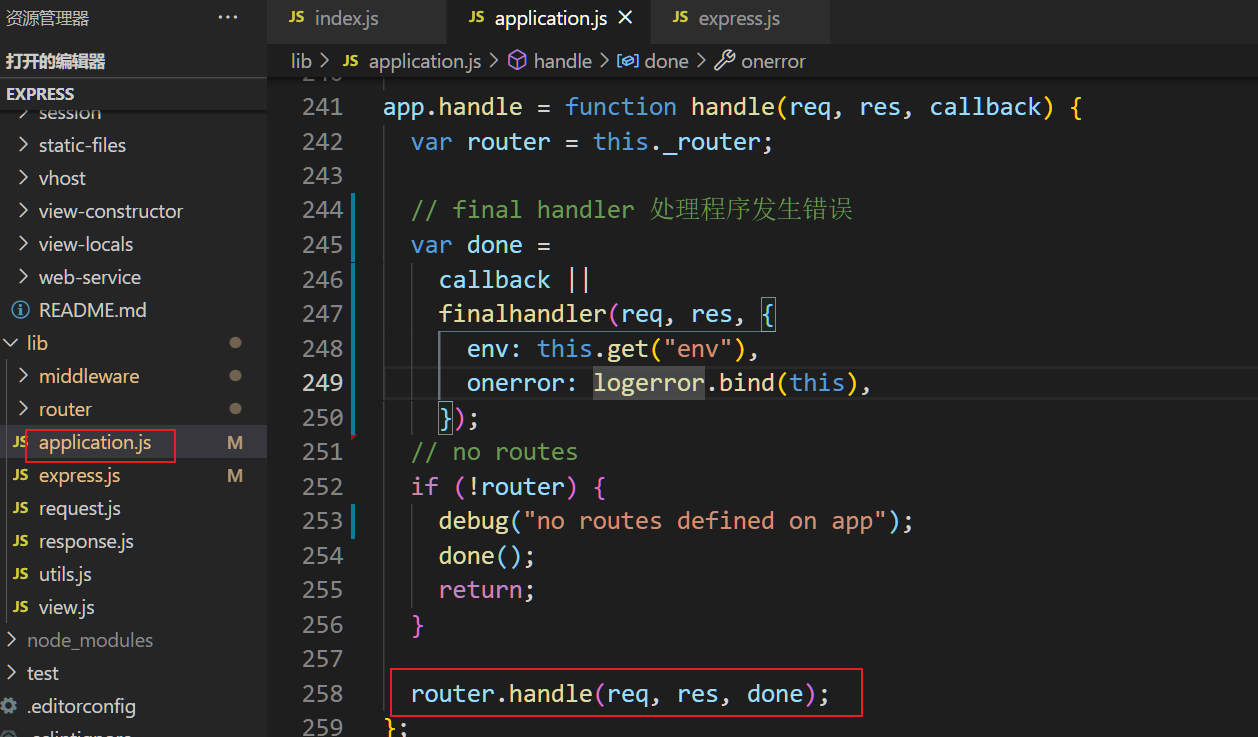This screenshot has width=1258, height=737.
Task: Click the README.md info icon
Action: point(20,310)
